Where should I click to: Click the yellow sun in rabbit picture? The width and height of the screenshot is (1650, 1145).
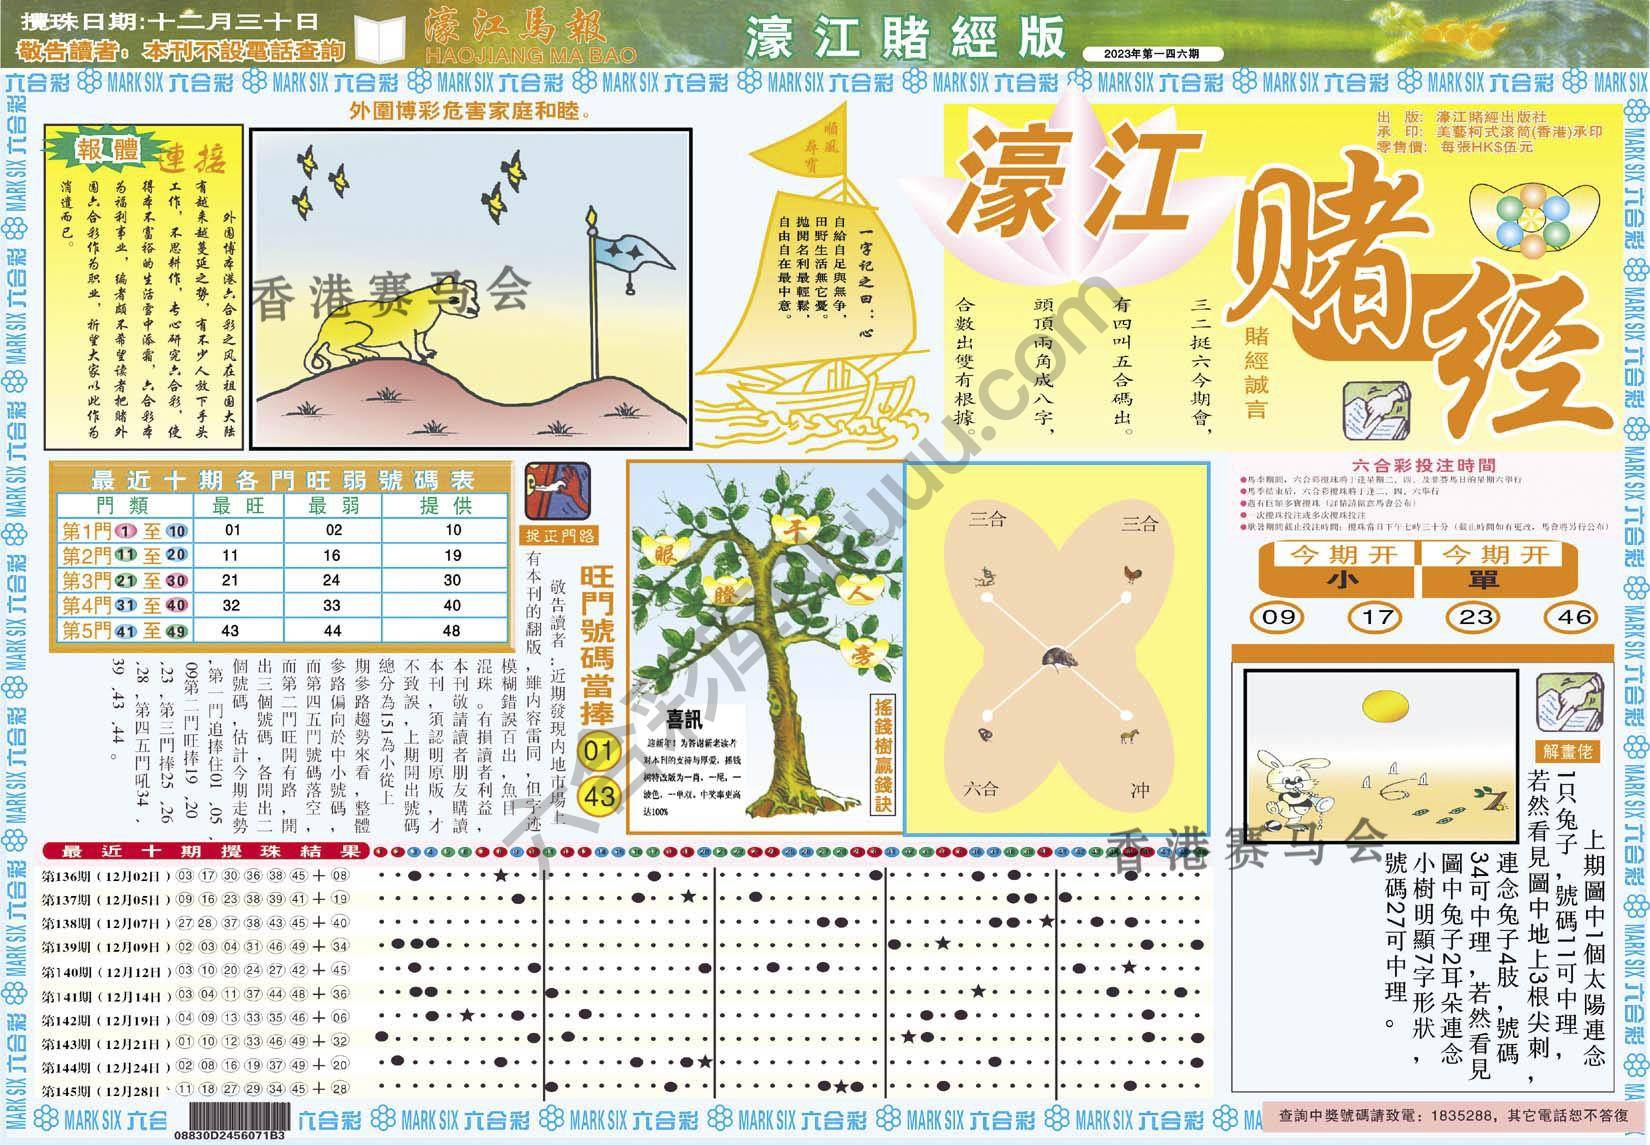pyautogui.click(x=1384, y=707)
